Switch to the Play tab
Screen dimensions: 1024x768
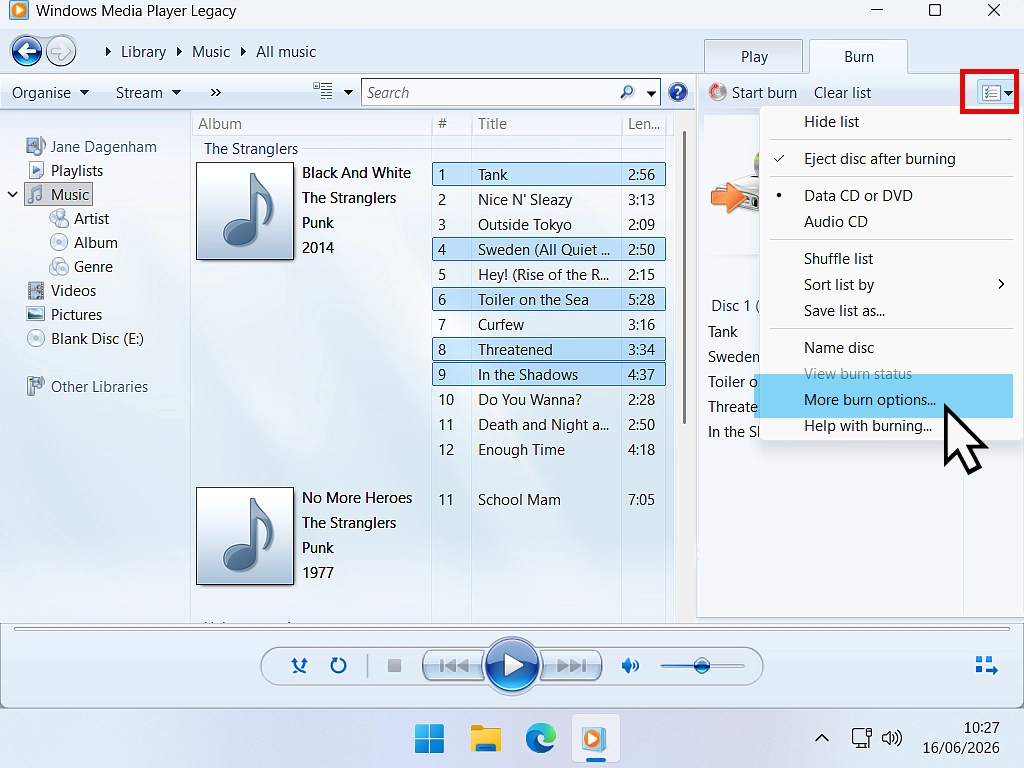[754, 57]
